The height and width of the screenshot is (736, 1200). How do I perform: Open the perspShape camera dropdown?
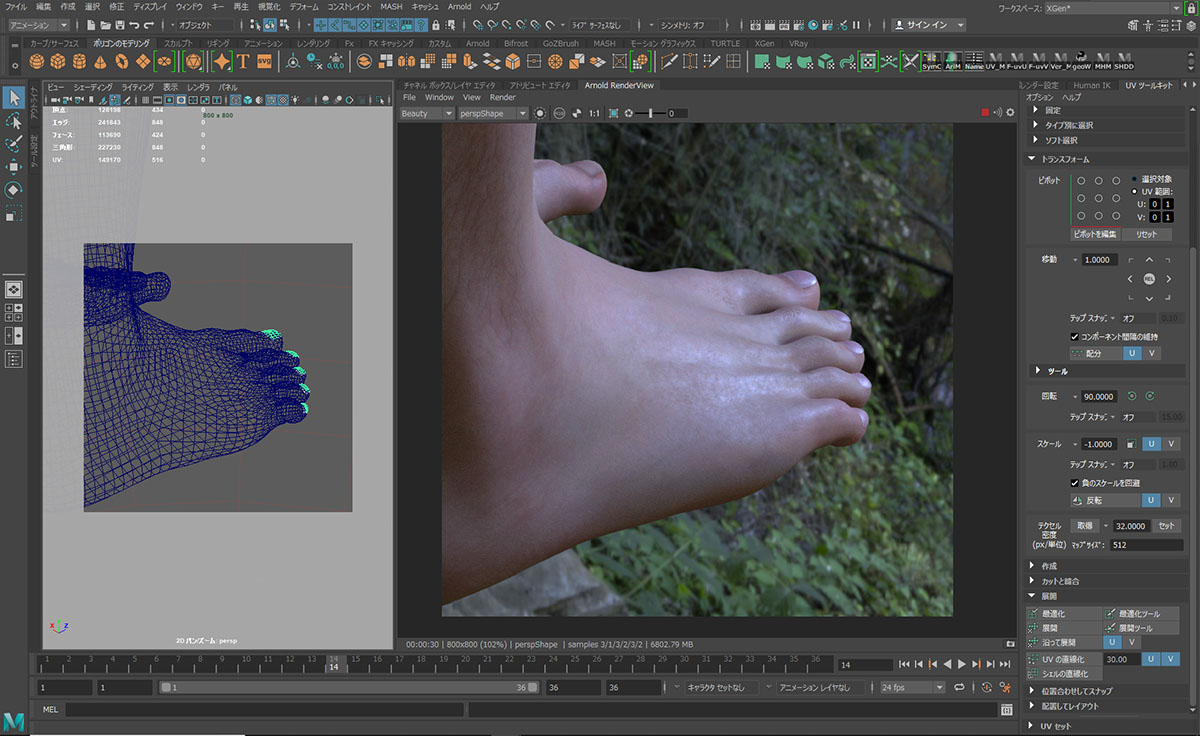point(495,113)
